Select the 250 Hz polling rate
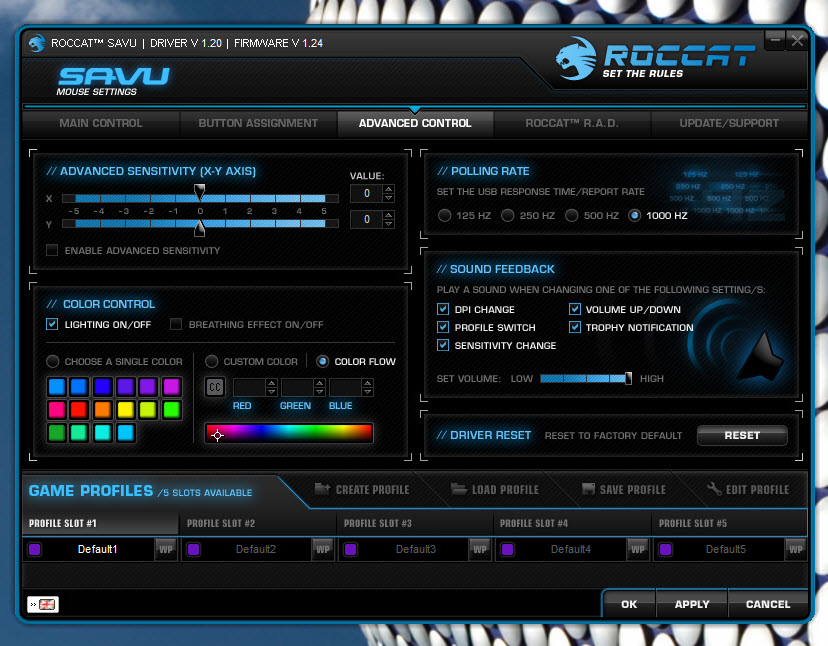 click(x=507, y=216)
